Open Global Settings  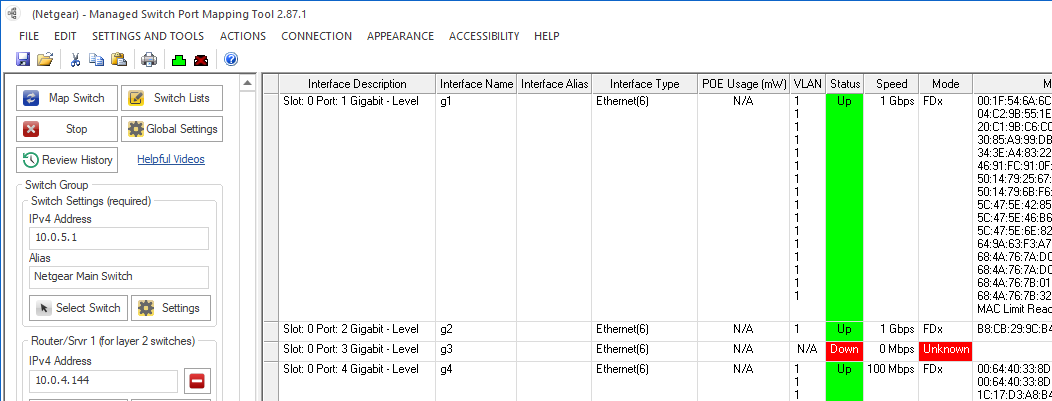[172, 129]
